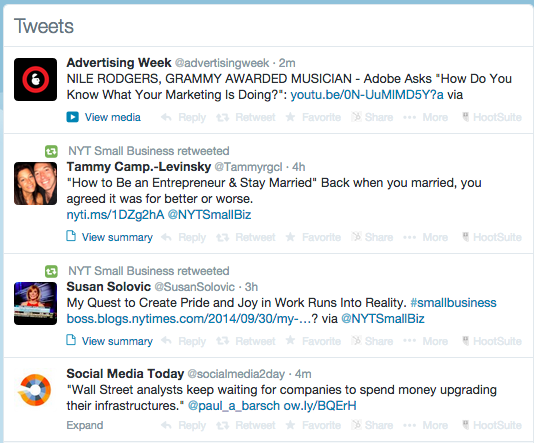View summary of Tammy Camp.-Levinsky tweet

coord(109,237)
